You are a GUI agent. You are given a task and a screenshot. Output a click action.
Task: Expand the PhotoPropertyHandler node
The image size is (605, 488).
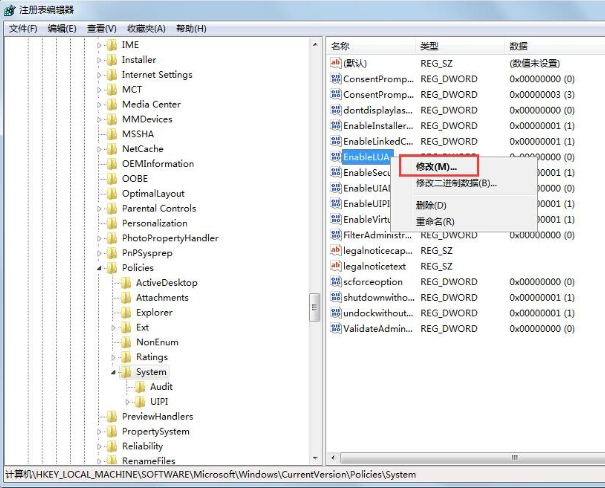pos(99,238)
